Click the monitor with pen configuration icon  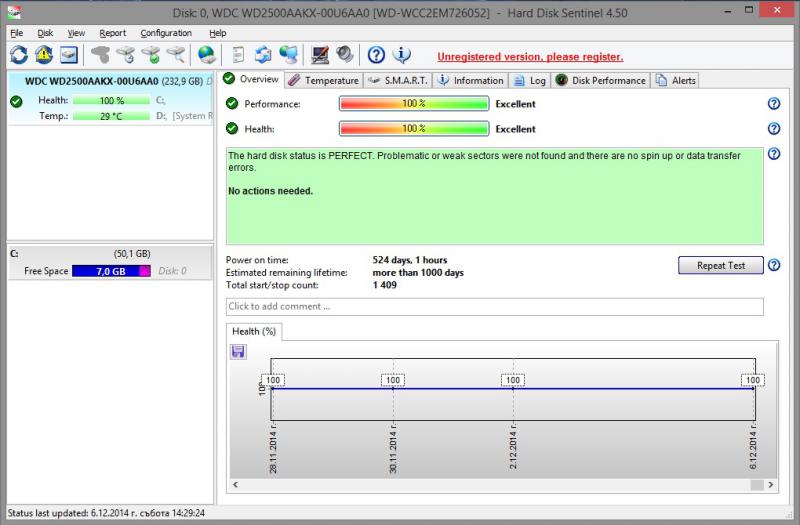320,55
